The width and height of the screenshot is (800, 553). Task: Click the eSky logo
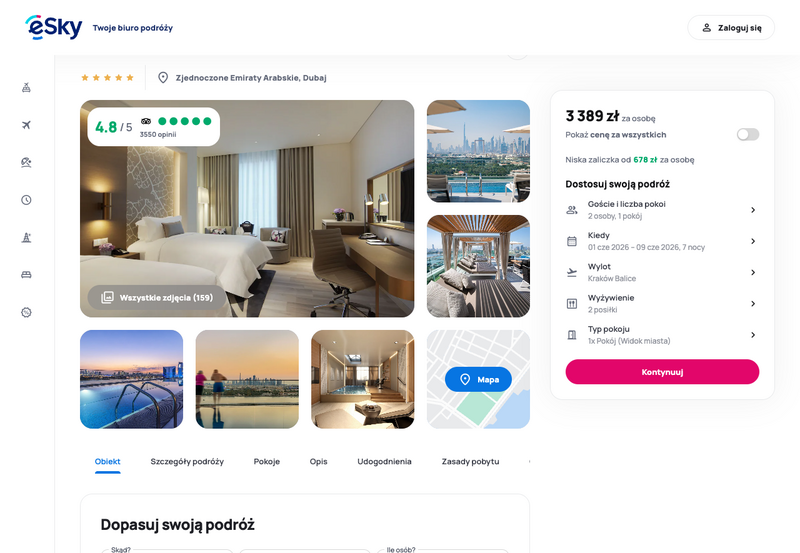click(x=54, y=27)
